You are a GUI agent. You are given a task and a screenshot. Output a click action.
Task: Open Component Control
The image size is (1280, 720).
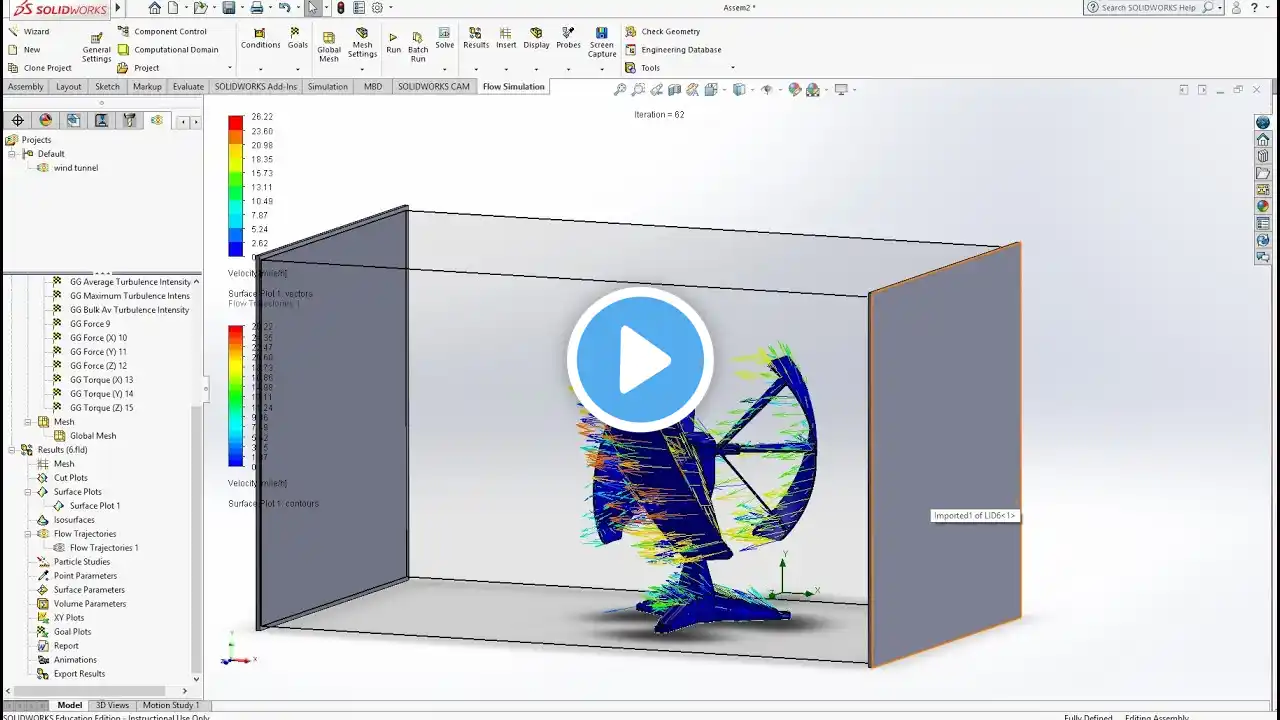(162, 31)
